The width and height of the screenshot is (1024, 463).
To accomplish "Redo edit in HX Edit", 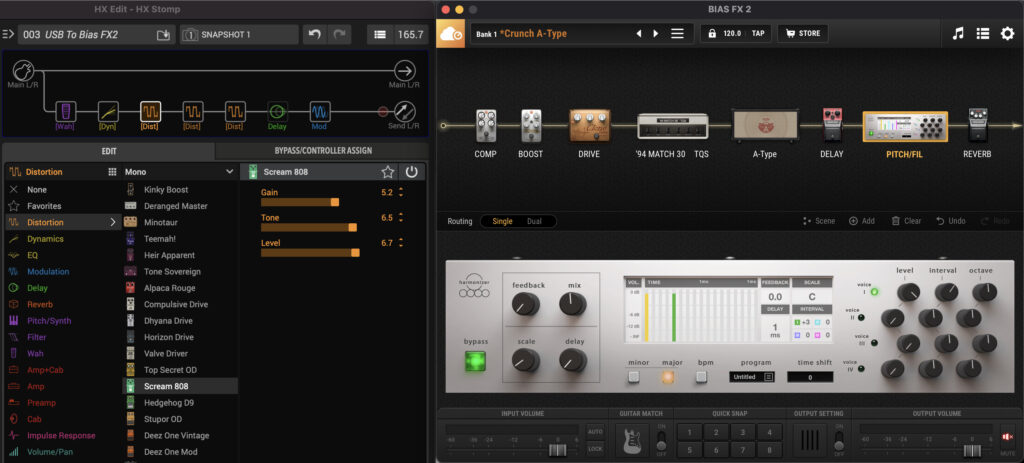I will (x=340, y=35).
